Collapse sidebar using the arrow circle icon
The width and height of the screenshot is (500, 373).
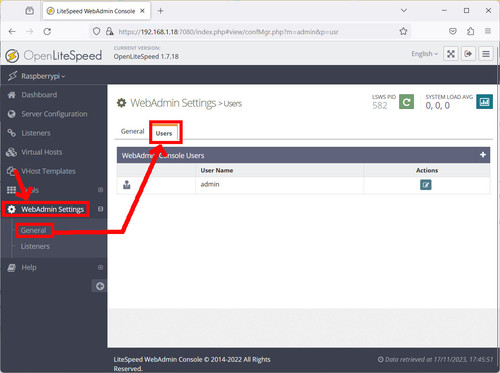tap(100, 286)
